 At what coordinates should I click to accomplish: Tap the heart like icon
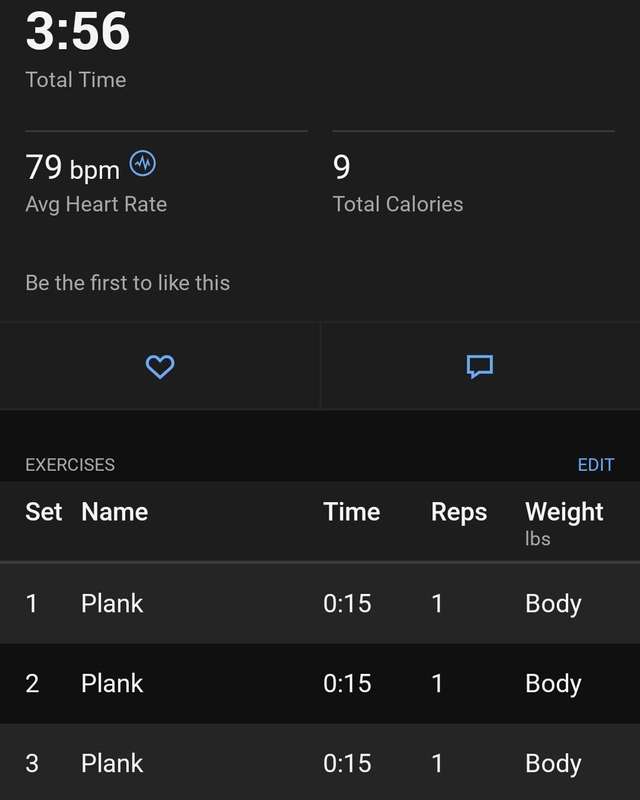point(160,367)
